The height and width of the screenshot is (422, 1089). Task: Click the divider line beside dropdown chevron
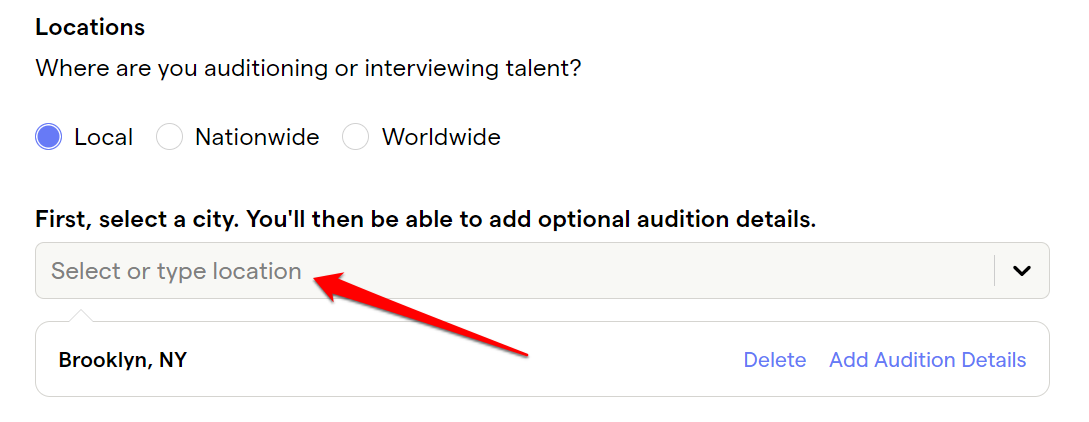[995, 271]
